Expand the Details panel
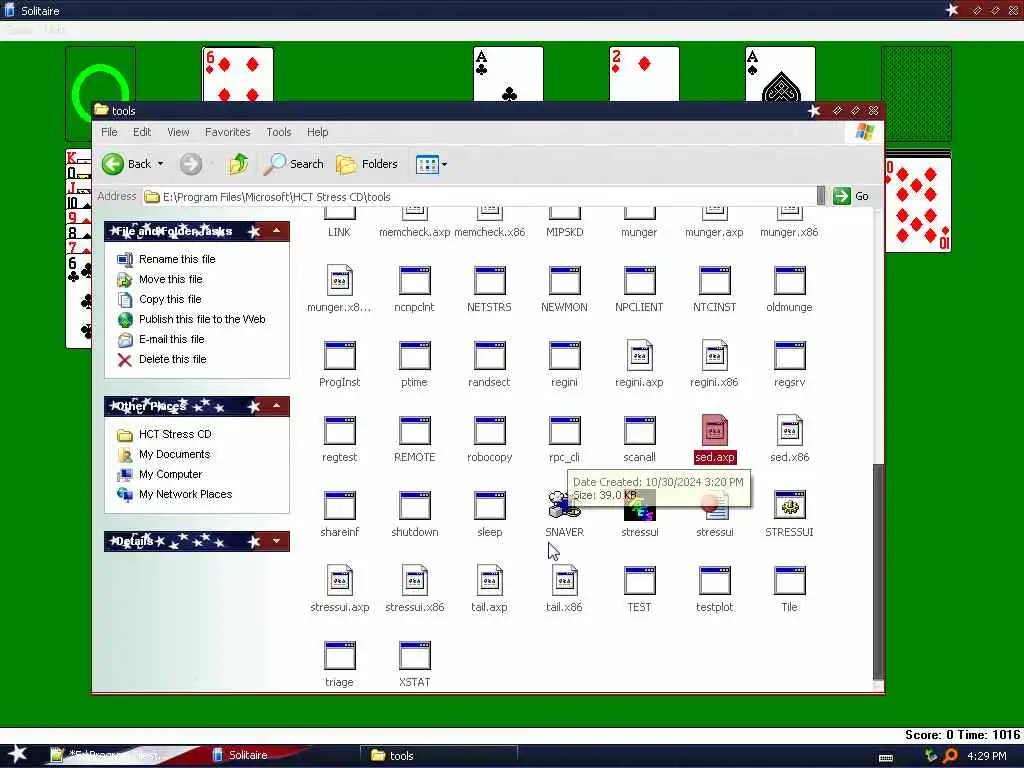The width and height of the screenshot is (1024, 768). (276, 541)
